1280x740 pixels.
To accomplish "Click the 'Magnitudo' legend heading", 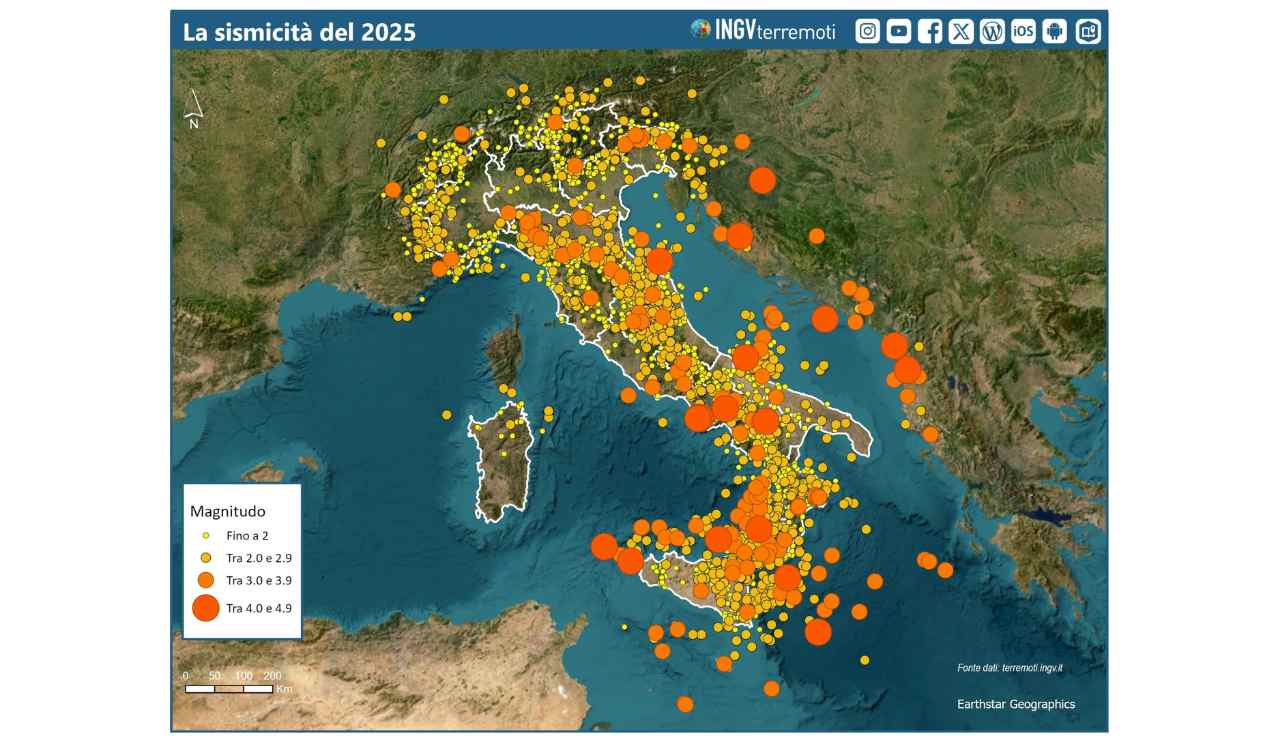I will tap(227, 511).
